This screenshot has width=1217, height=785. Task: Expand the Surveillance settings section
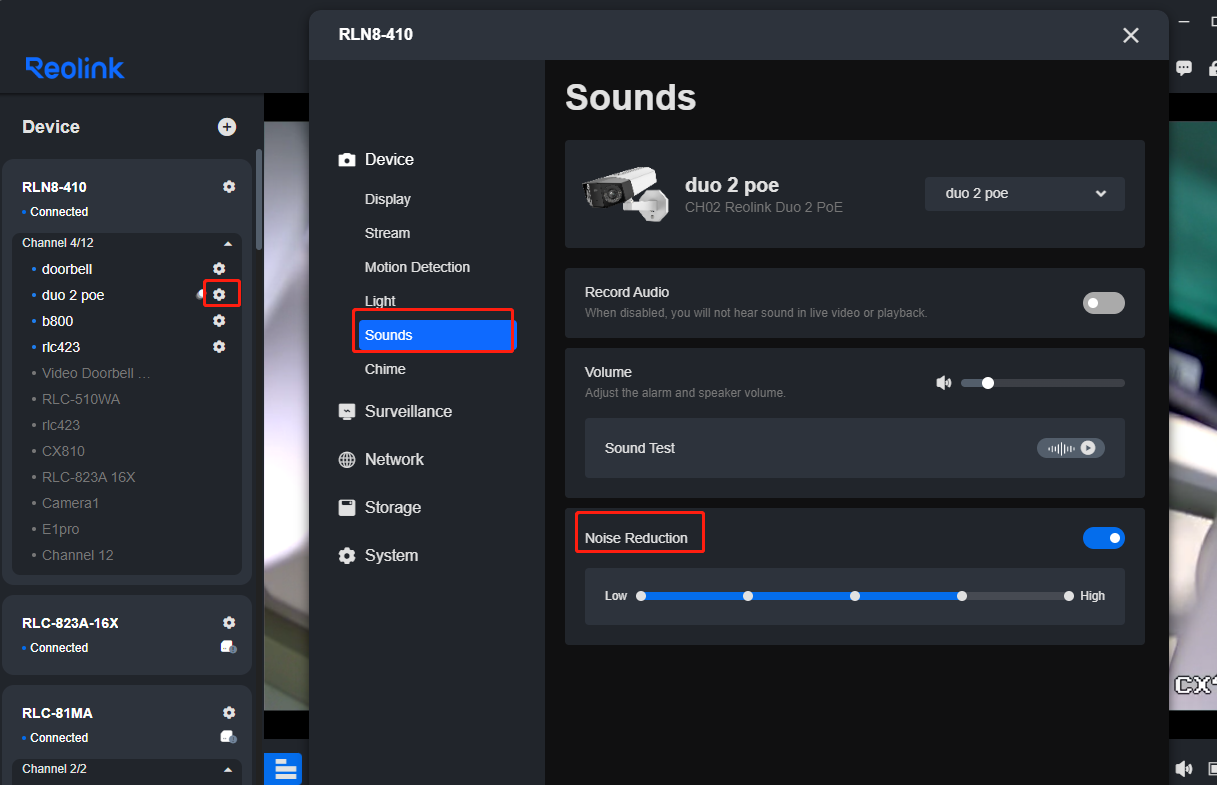(395, 411)
